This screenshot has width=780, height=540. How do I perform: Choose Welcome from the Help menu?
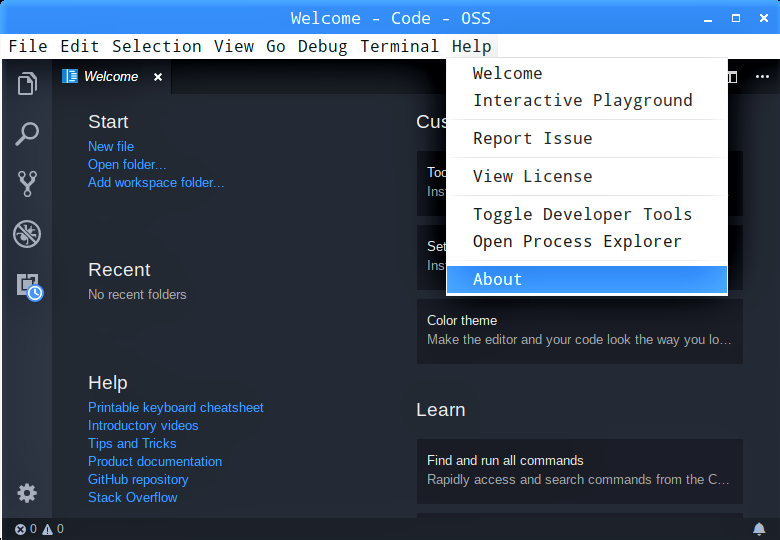click(x=587, y=73)
